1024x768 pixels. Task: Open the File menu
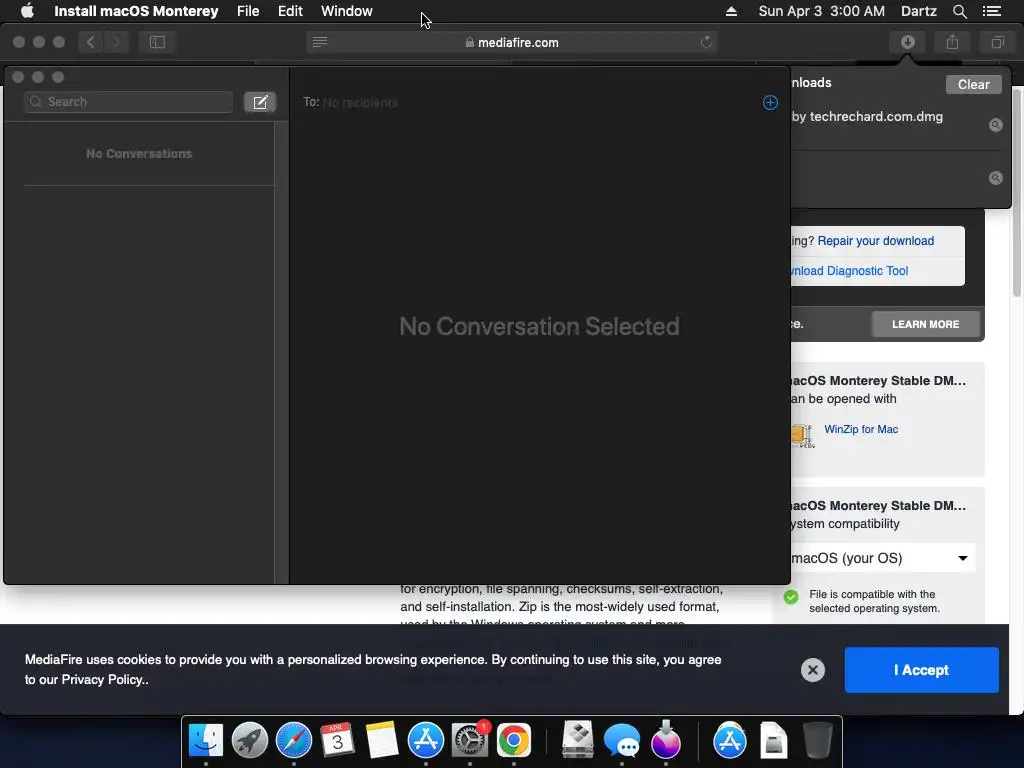[248, 11]
